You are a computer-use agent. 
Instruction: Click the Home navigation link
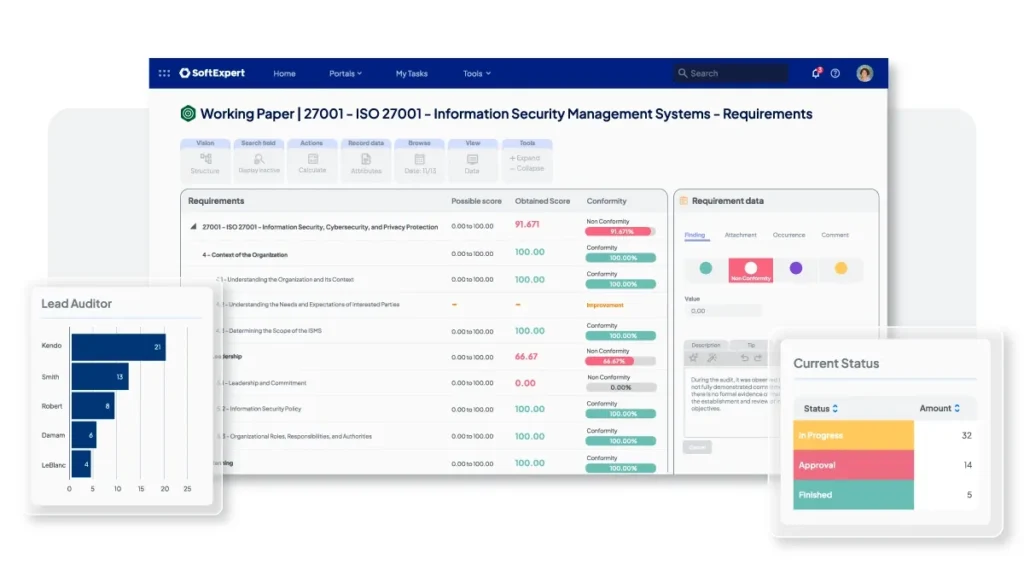(x=284, y=73)
